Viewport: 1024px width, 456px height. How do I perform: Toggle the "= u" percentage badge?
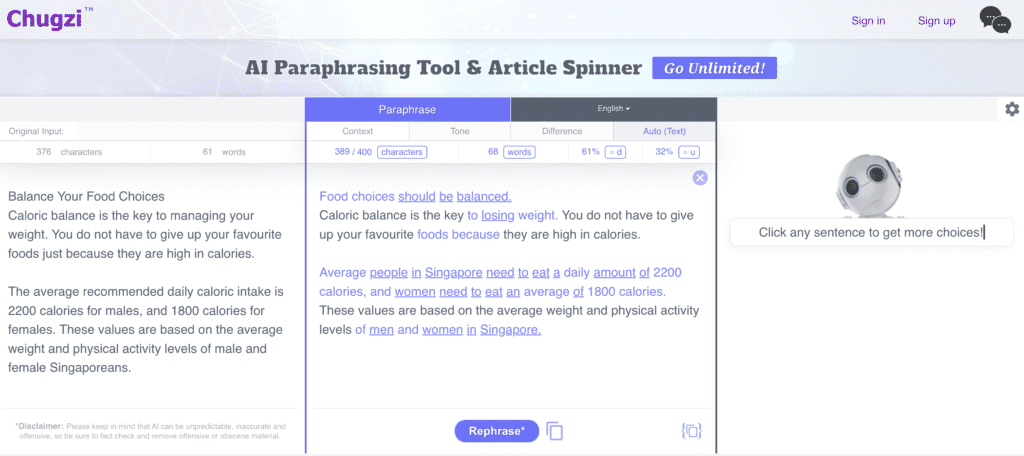click(688, 152)
